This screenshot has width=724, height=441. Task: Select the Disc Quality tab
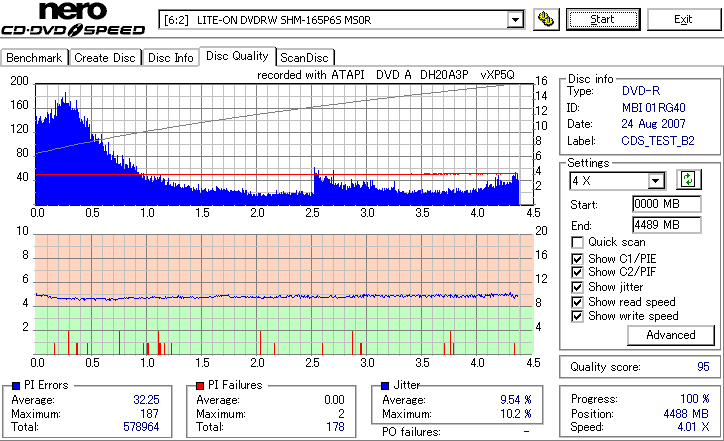tap(237, 56)
